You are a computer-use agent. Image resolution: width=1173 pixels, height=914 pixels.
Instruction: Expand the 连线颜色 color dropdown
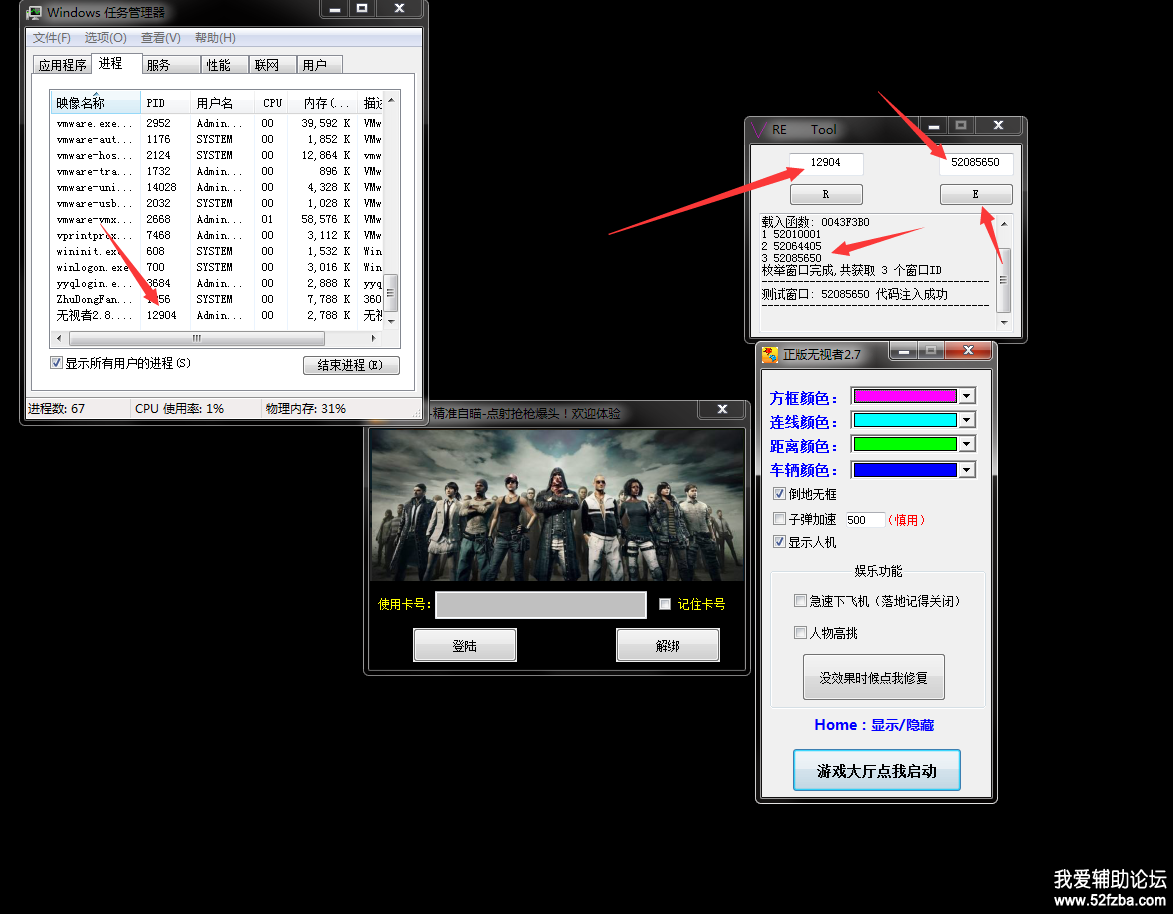pyautogui.click(x=966, y=420)
